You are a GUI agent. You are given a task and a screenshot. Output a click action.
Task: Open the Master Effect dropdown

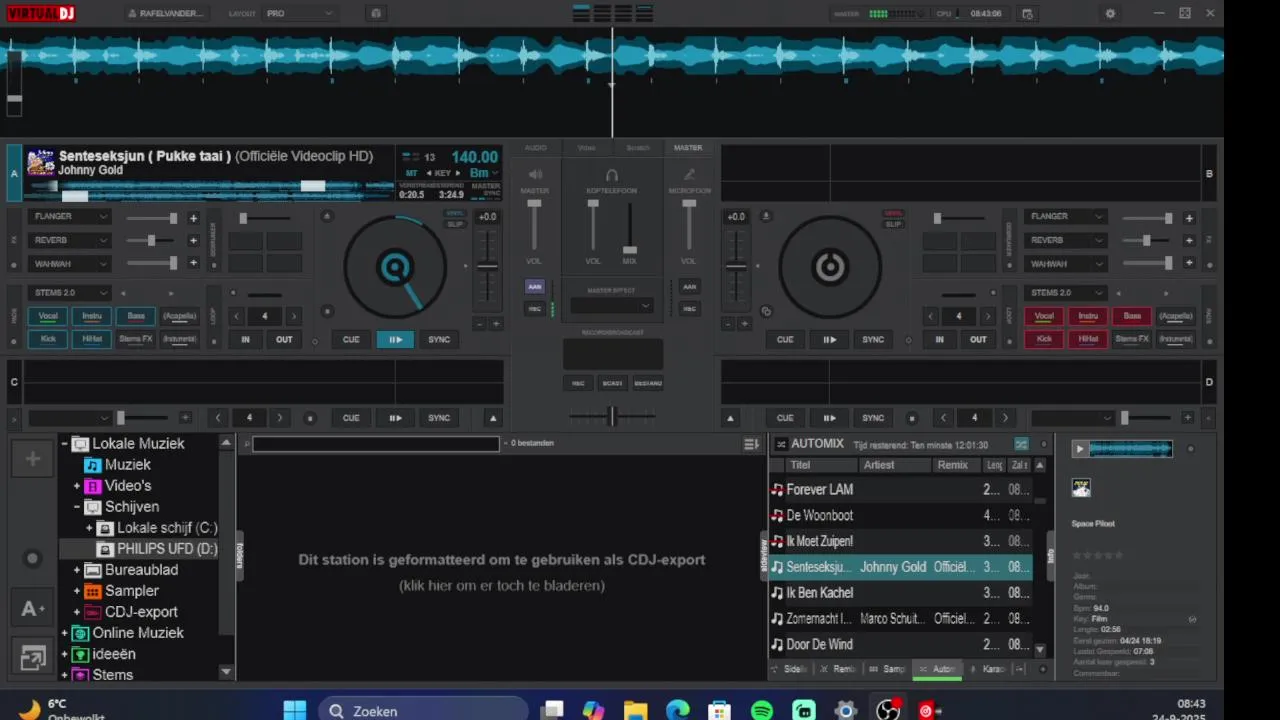point(612,305)
